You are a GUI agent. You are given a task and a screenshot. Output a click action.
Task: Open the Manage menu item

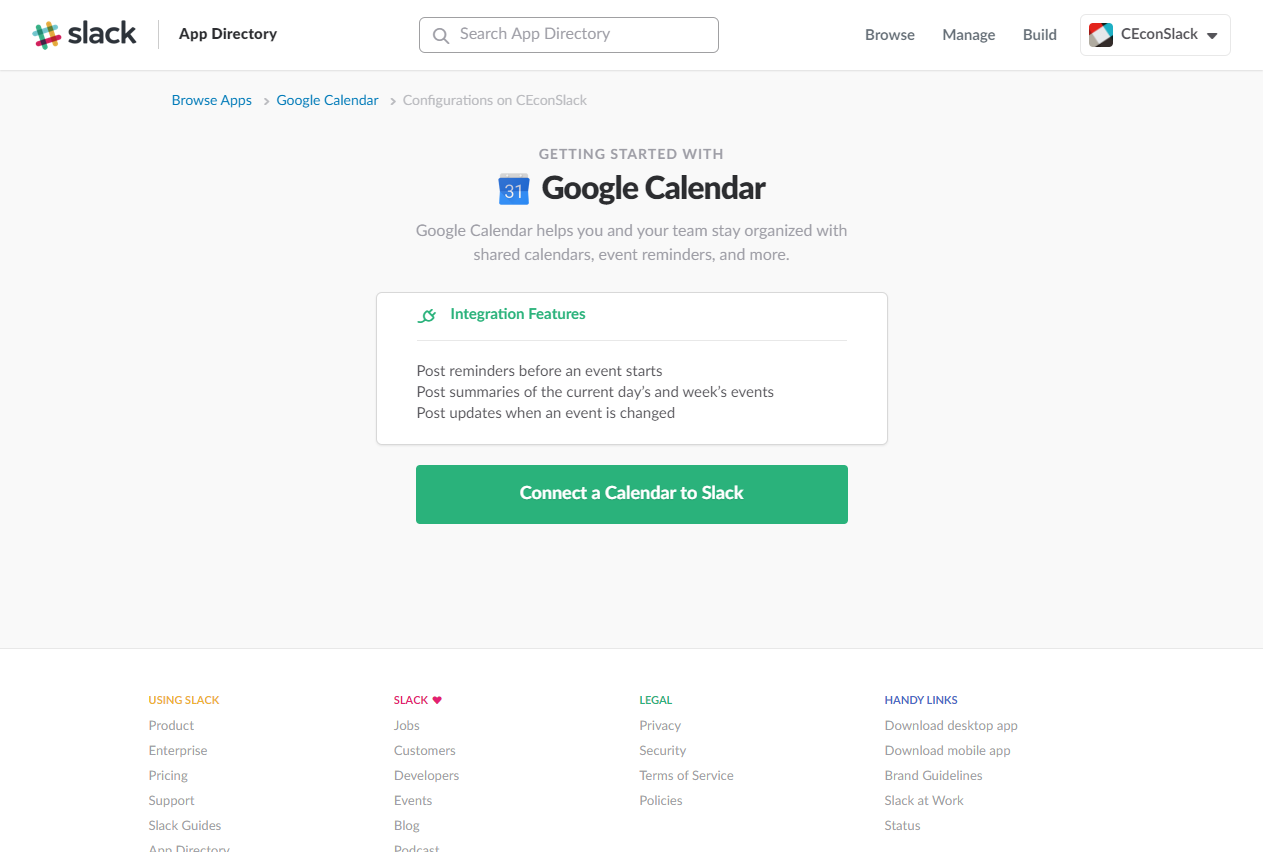click(969, 35)
